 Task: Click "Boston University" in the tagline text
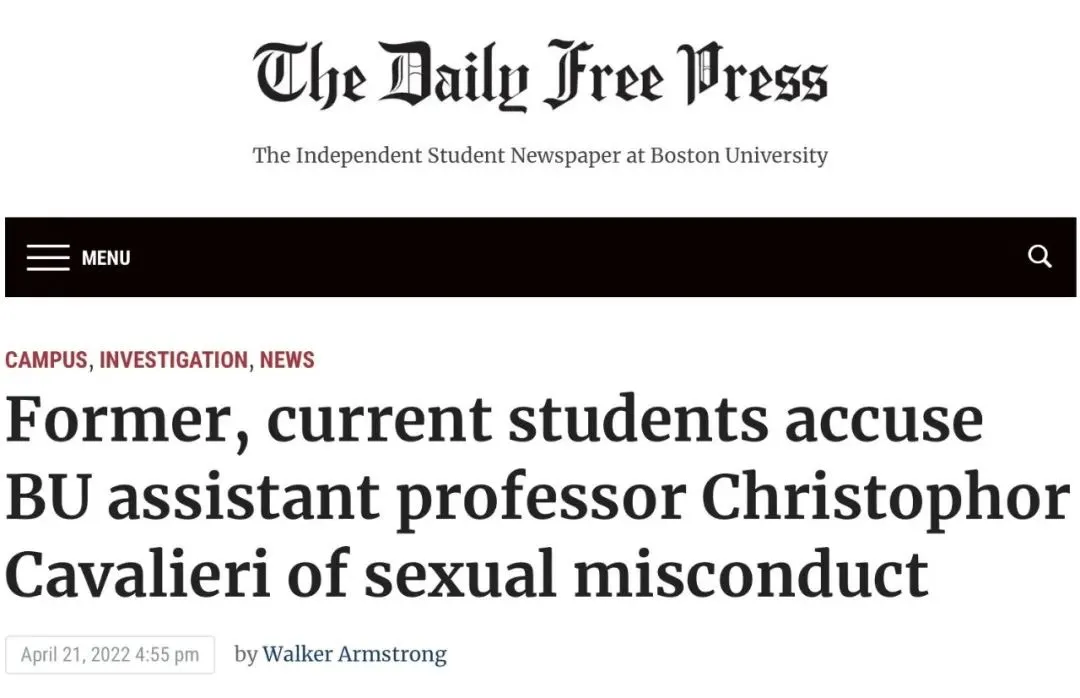pos(739,156)
